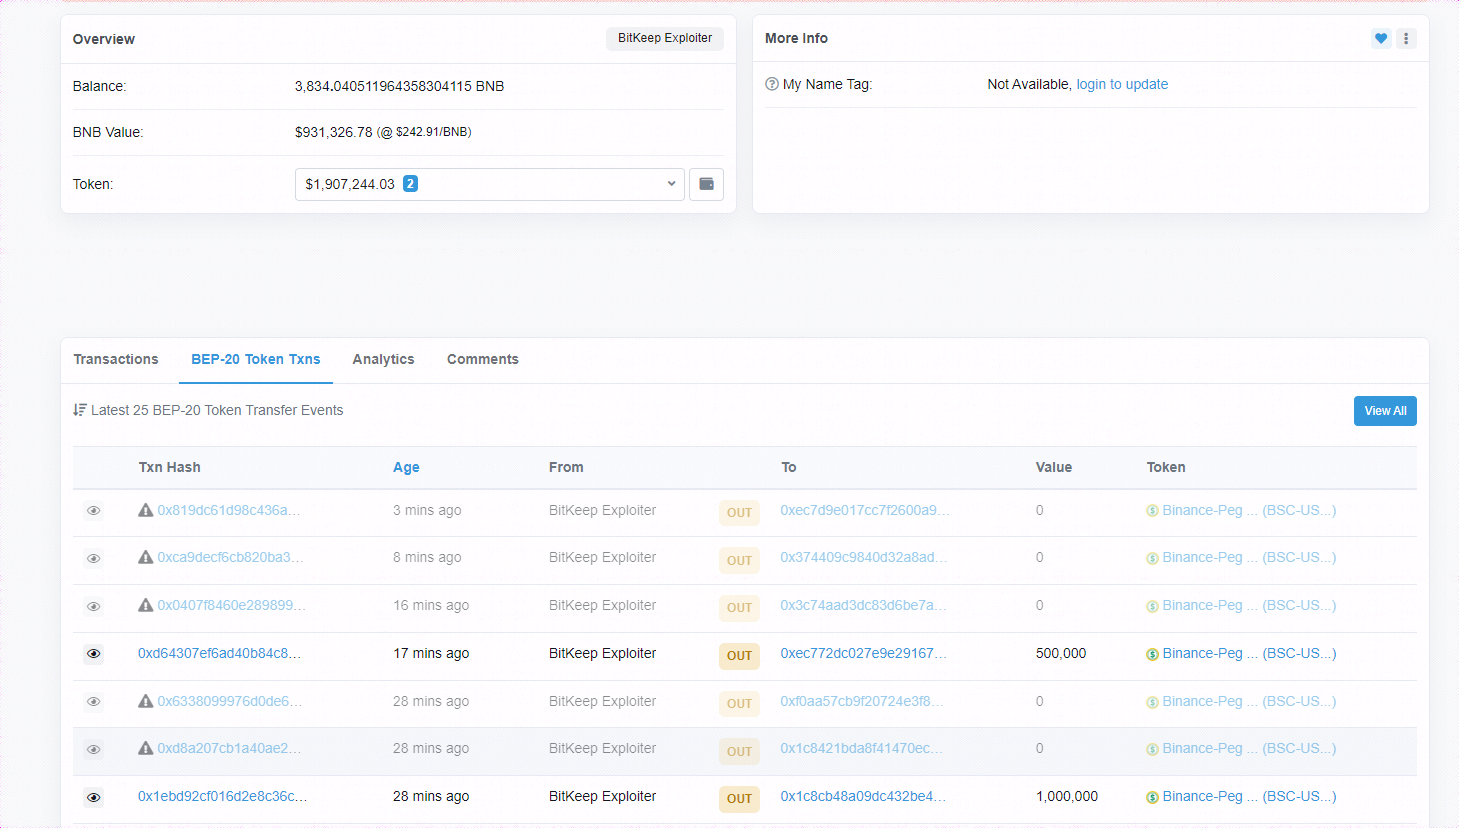Toggle eye view for 0xd64307ef6ad40b84c8 transaction

click(x=93, y=654)
